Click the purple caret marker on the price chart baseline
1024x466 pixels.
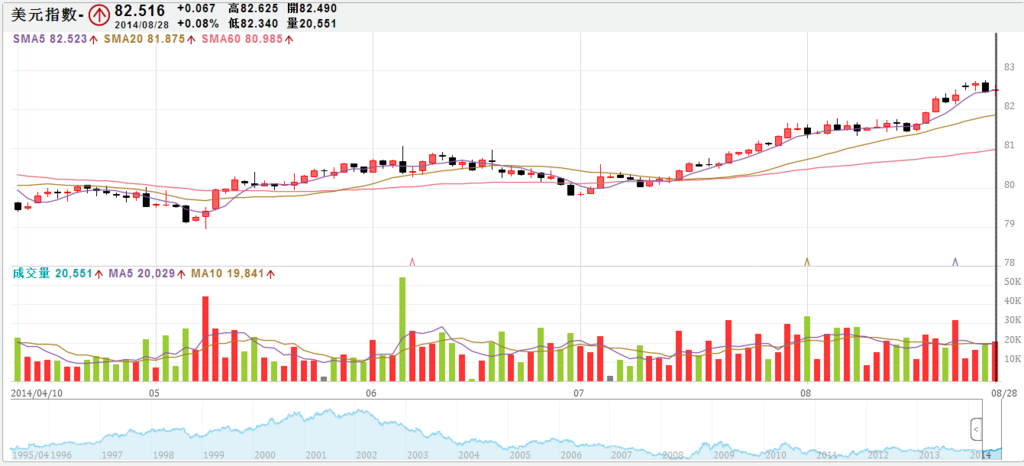coord(955,261)
